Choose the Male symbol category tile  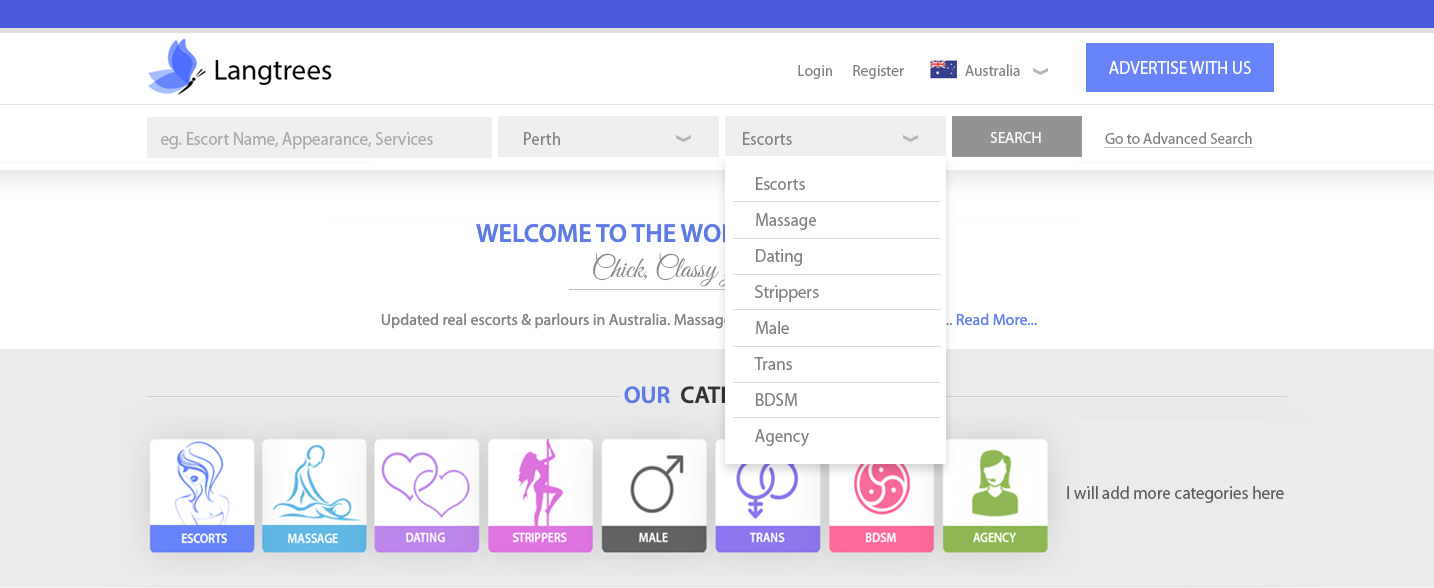coord(654,495)
